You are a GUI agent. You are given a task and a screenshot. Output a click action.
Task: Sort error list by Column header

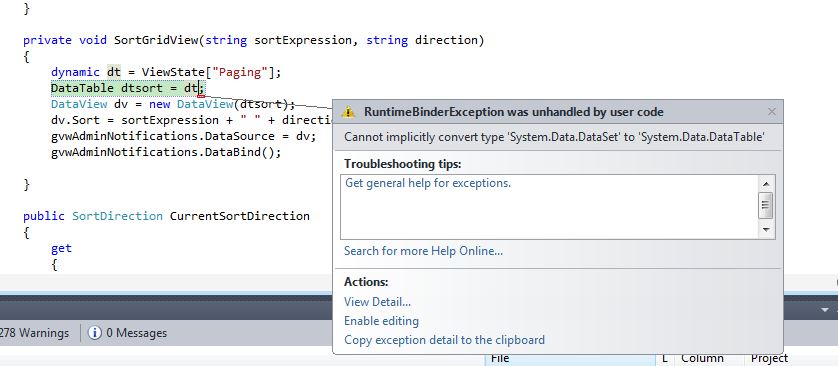click(x=702, y=359)
